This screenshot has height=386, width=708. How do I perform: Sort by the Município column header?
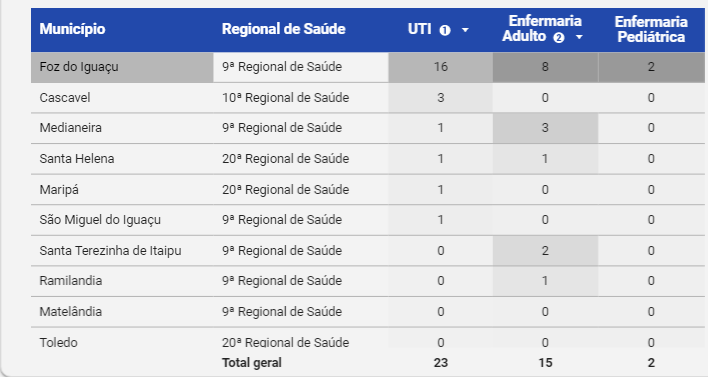tap(72, 29)
